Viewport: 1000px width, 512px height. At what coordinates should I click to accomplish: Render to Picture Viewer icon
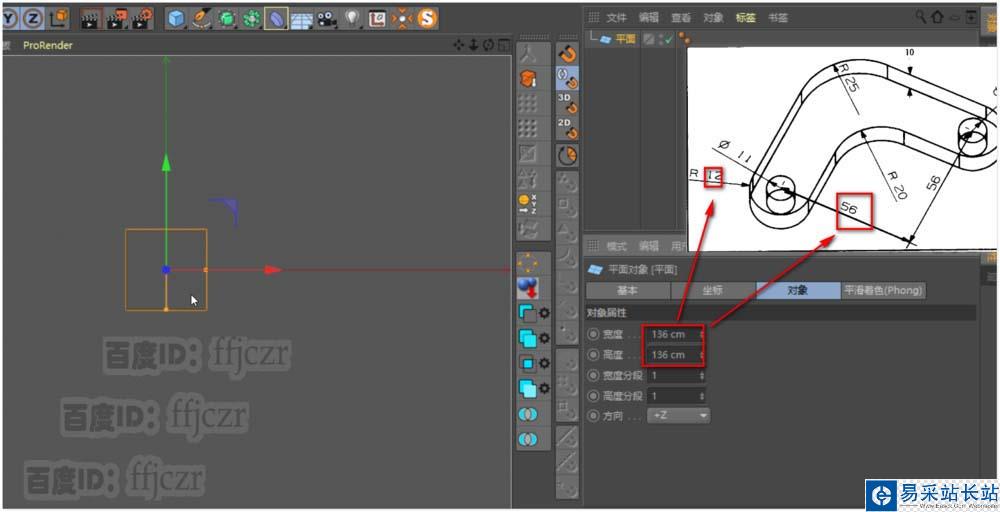pos(117,20)
